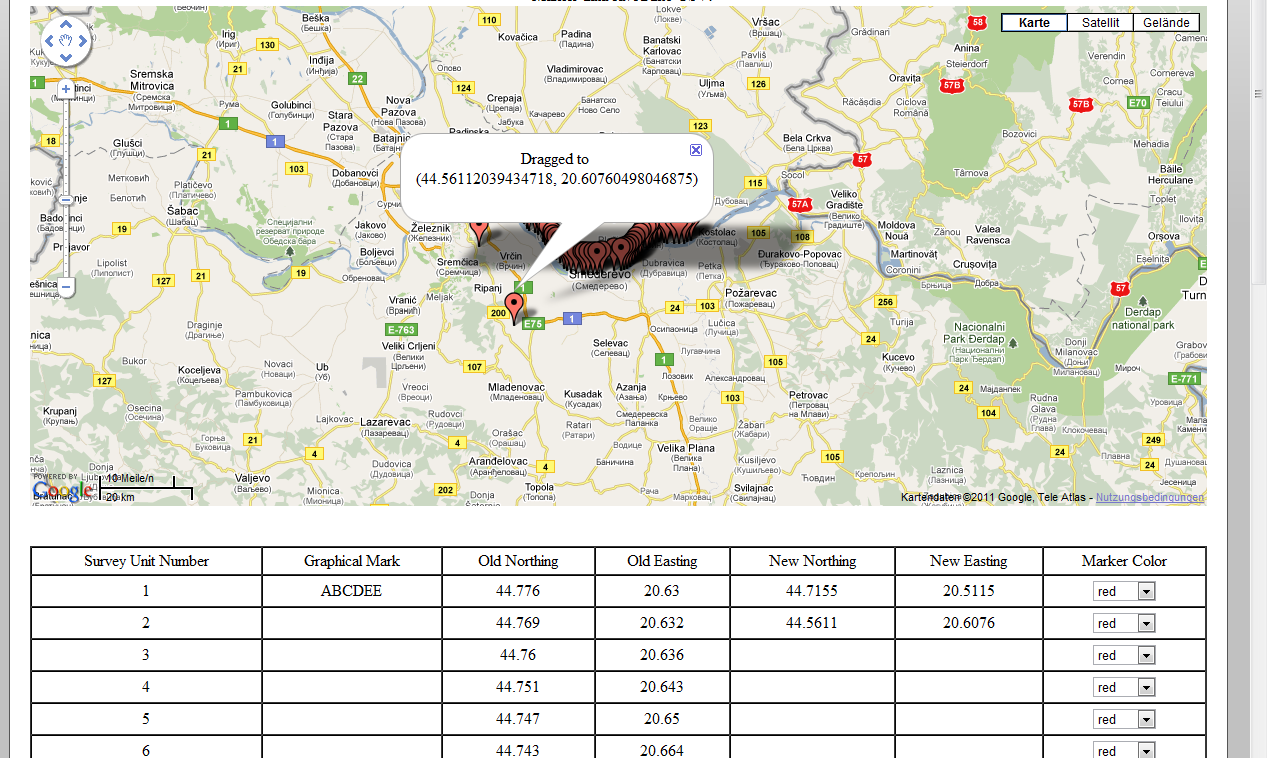1268x758 pixels.
Task: Click dragged coordinates text in info bubble
Action: 556,179
